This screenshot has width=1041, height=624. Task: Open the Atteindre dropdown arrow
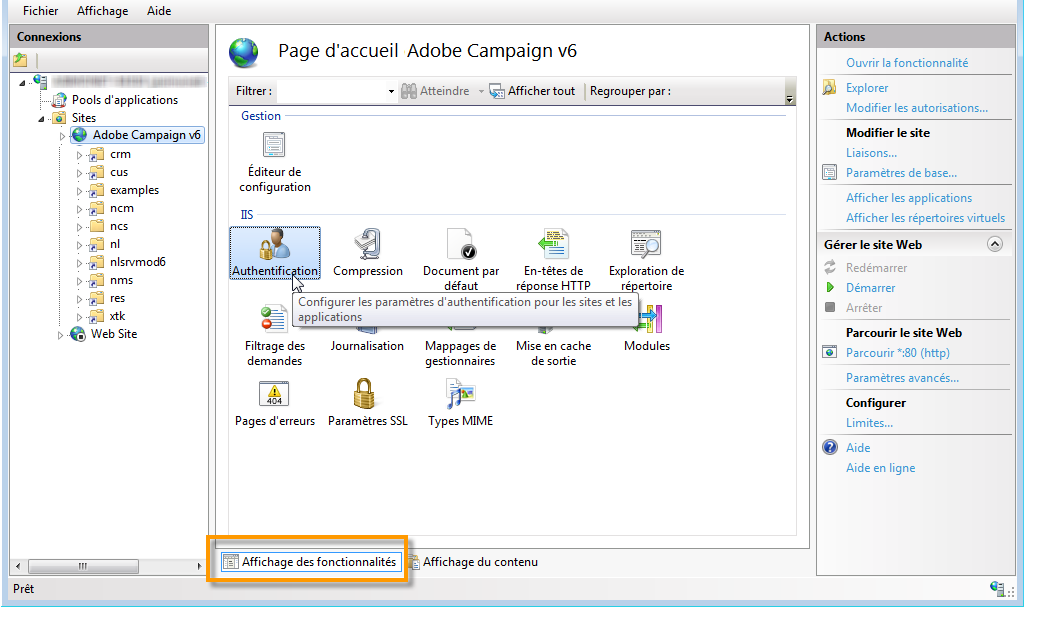click(x=481, y=91)
